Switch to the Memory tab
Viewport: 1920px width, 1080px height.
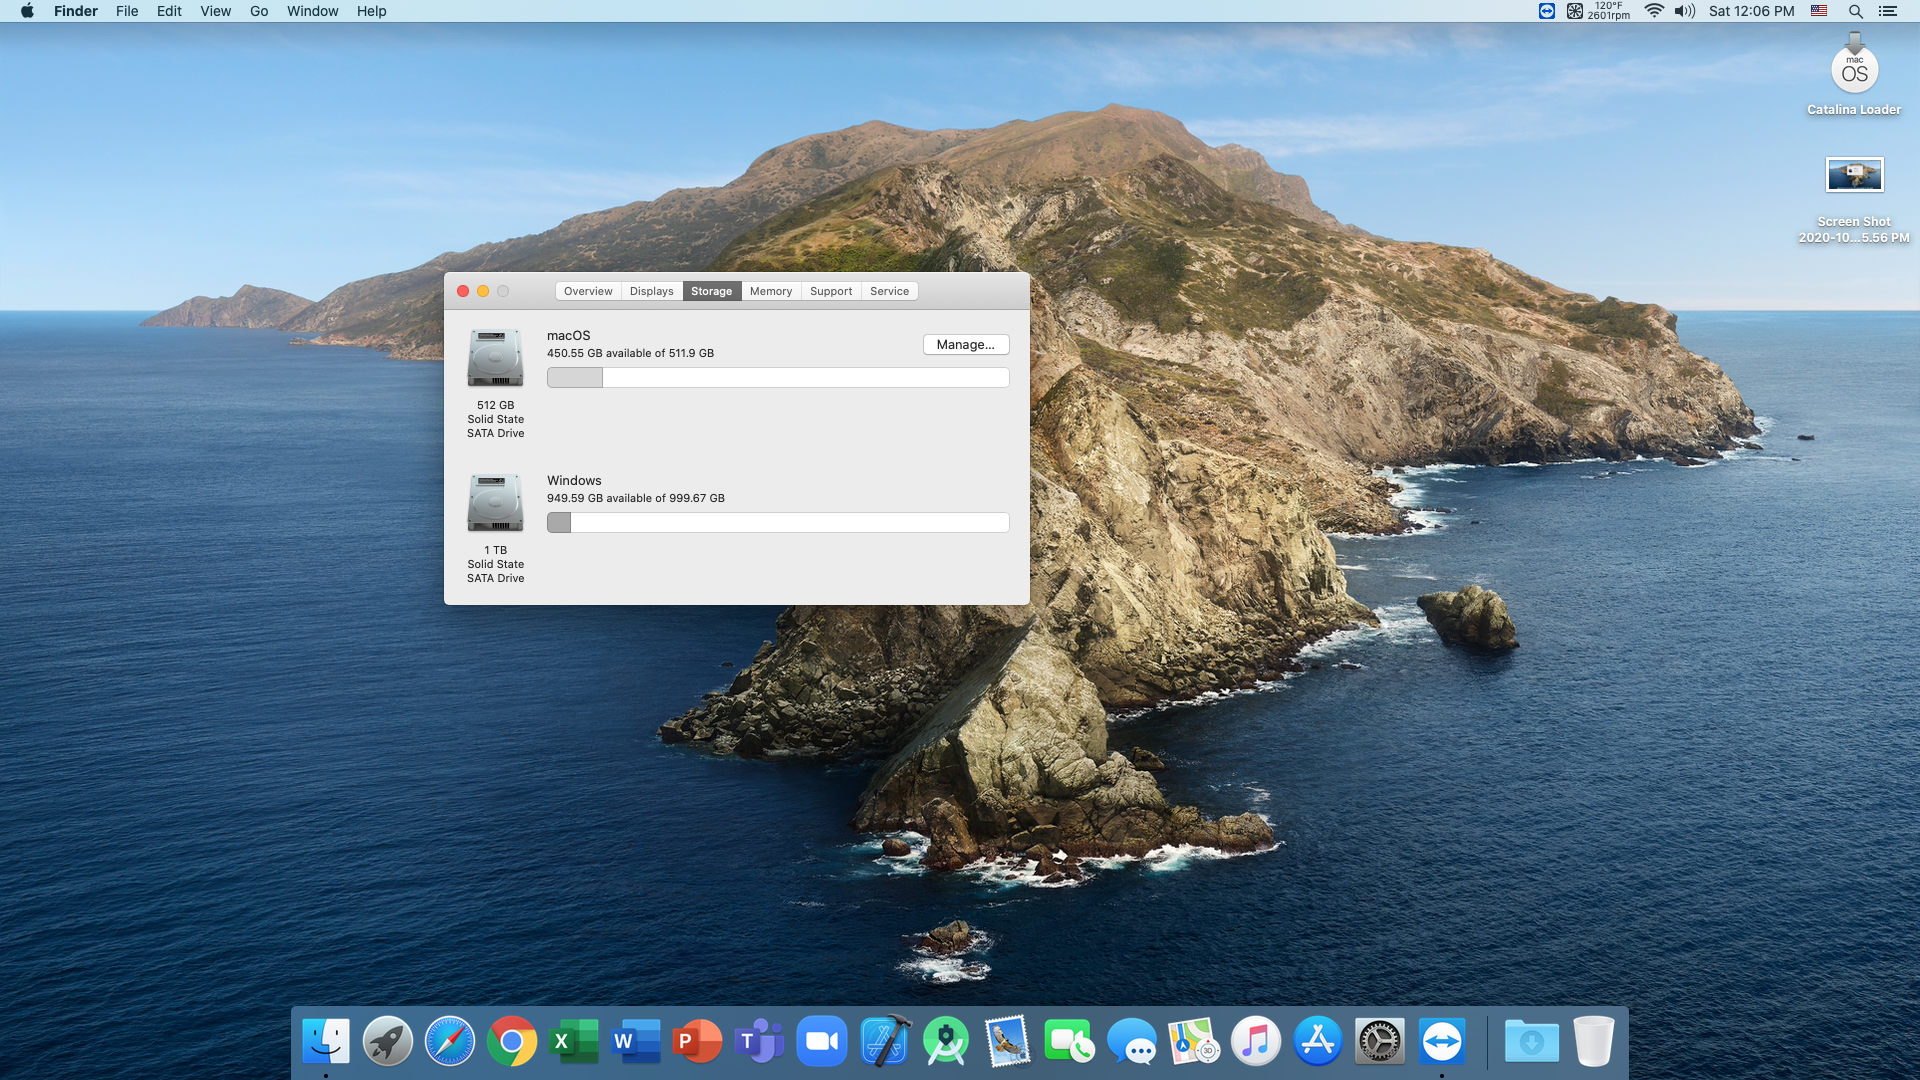click(770, 291)
